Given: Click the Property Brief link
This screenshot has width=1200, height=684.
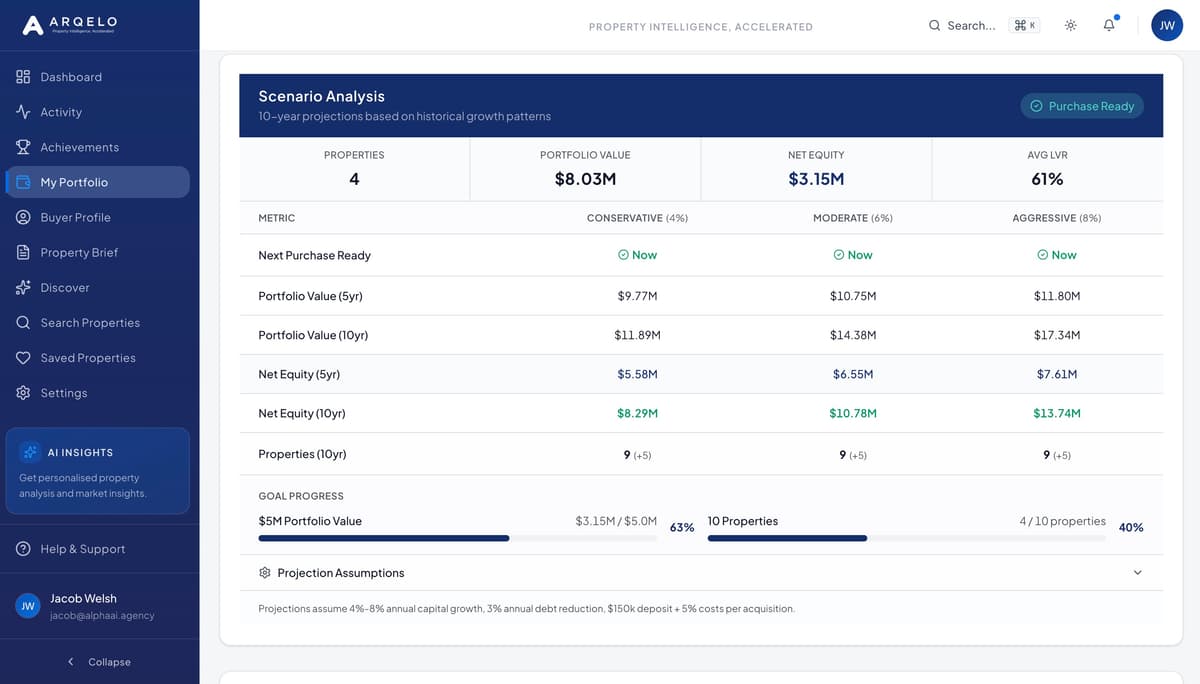Looking at the screenshot, I should [x=76, y=252].
